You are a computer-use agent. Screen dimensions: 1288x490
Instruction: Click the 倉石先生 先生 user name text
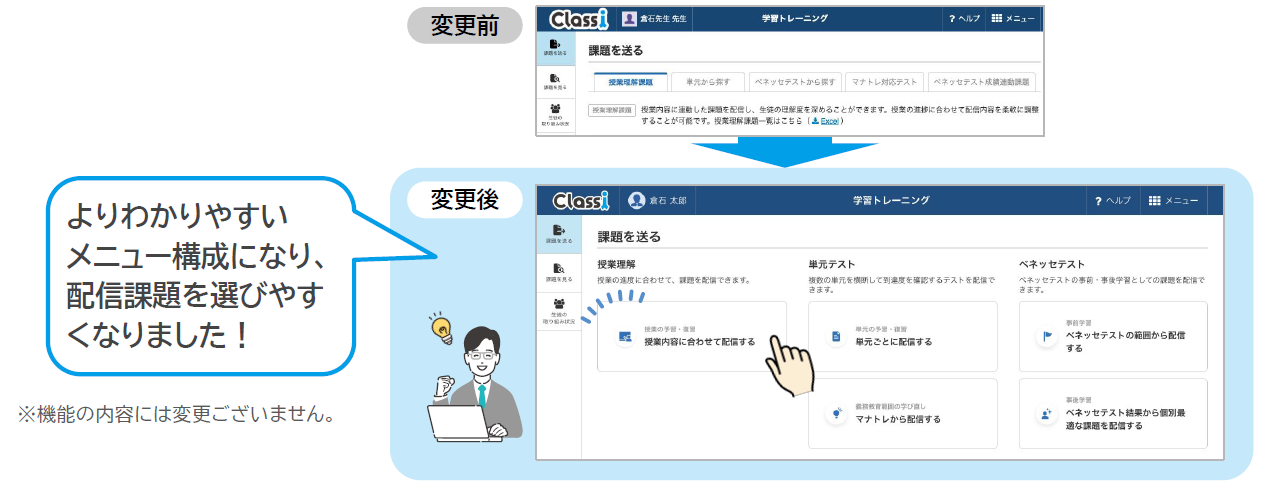[x=663, y=19]
